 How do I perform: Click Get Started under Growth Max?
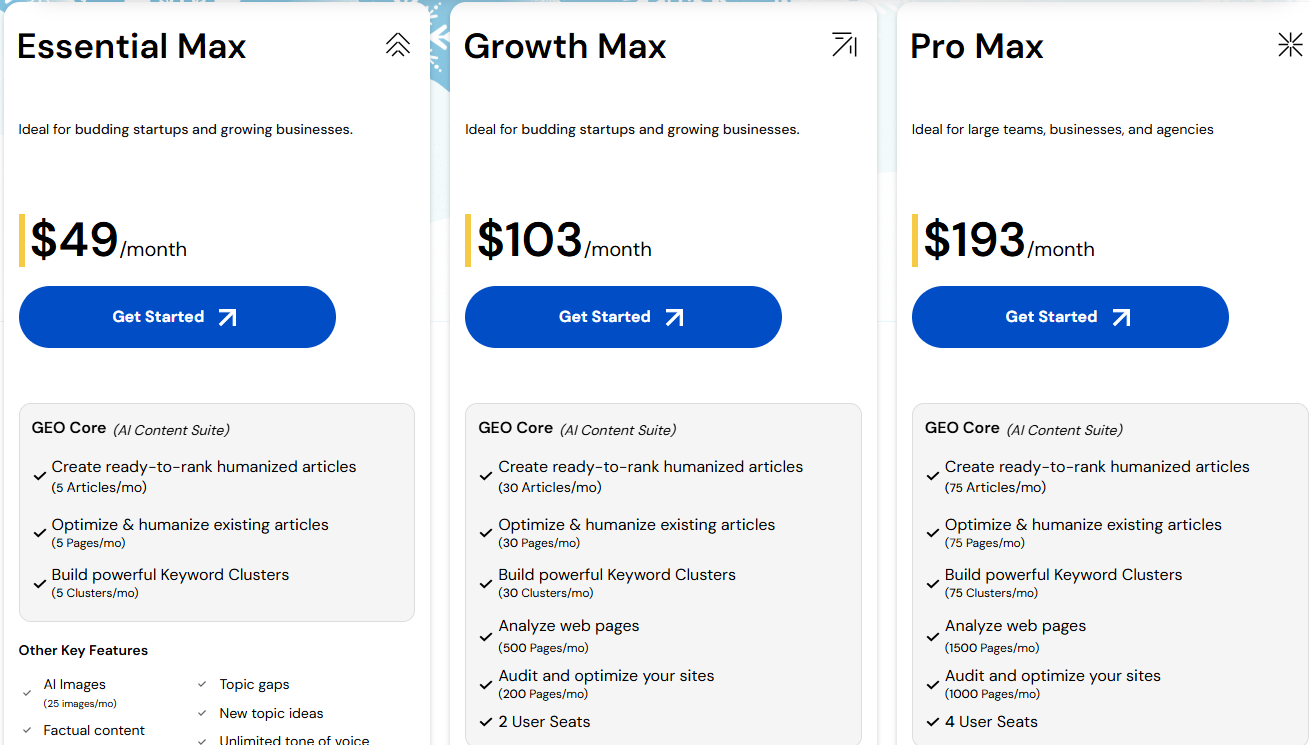point(623,317)
